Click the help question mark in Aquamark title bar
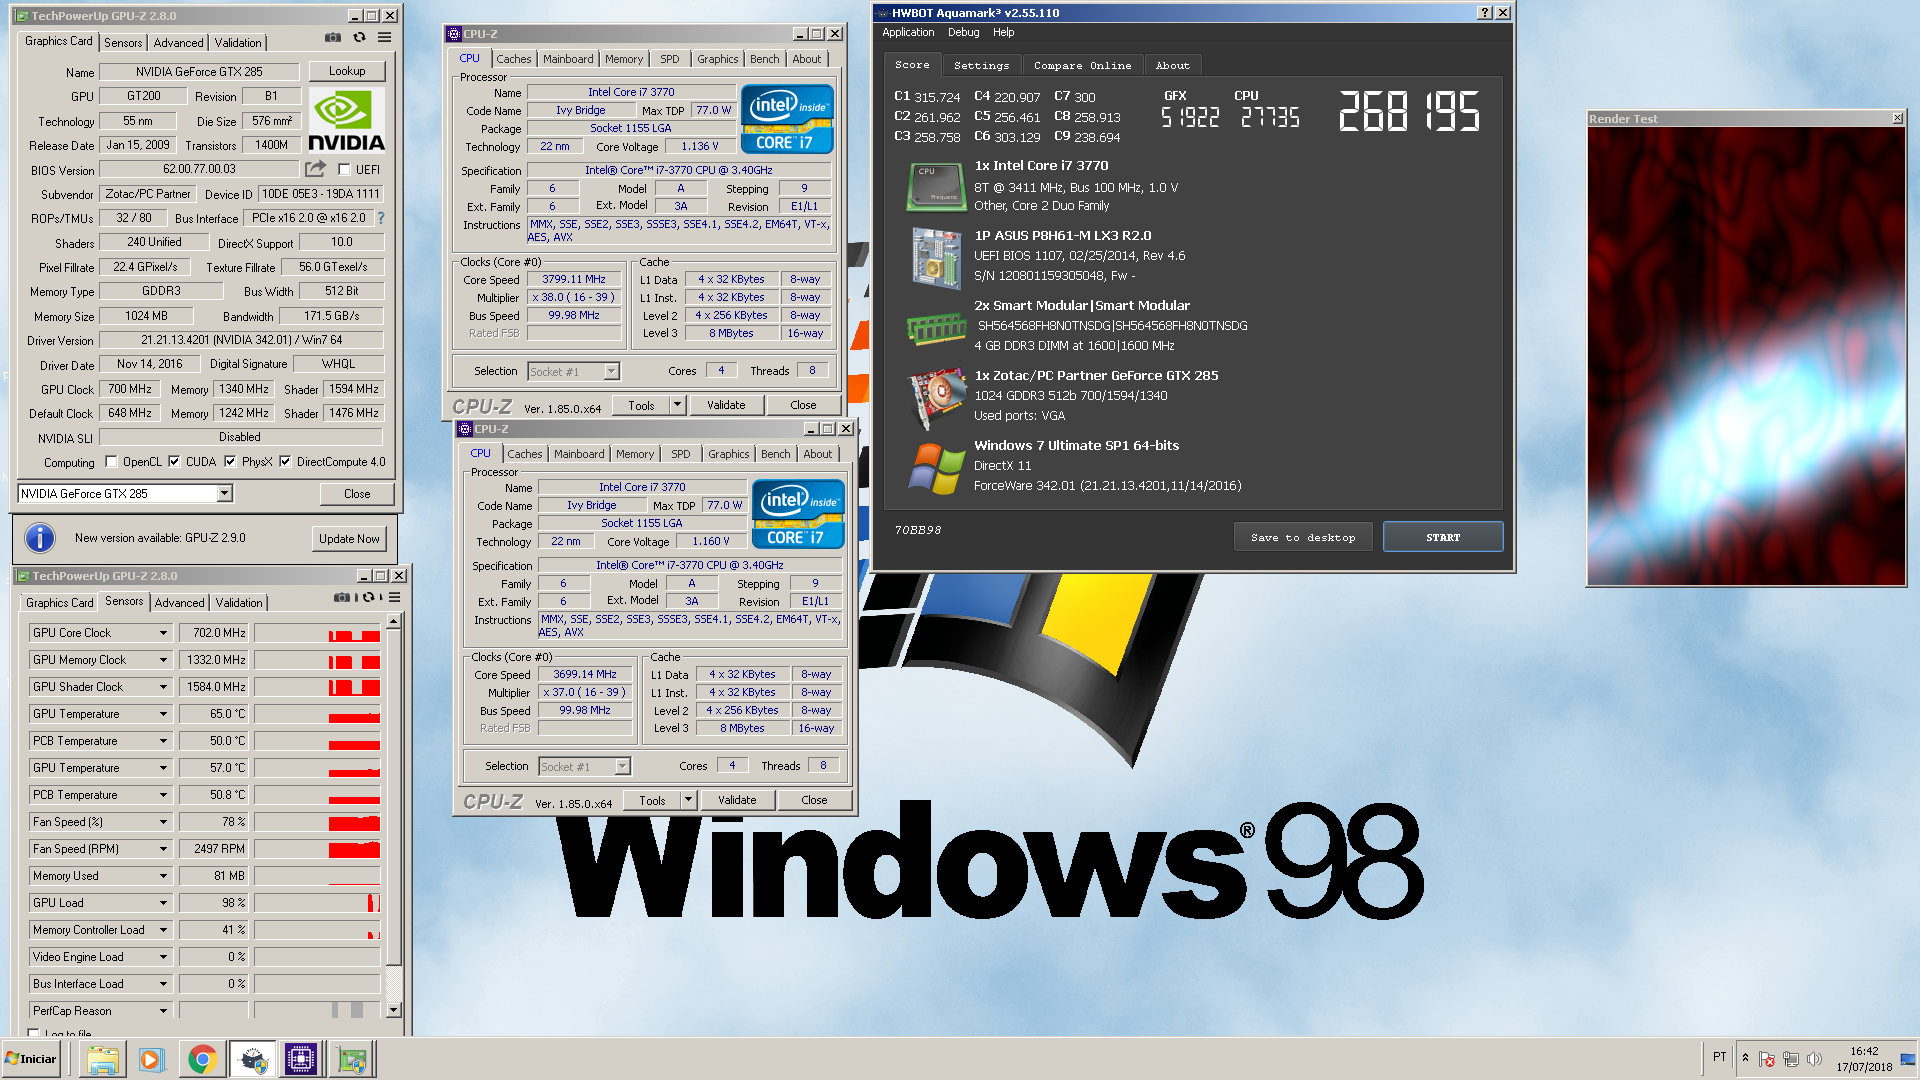The width and height of the screenshot is (1920, 1080). pyautogui.click(x=1485, y=13)
